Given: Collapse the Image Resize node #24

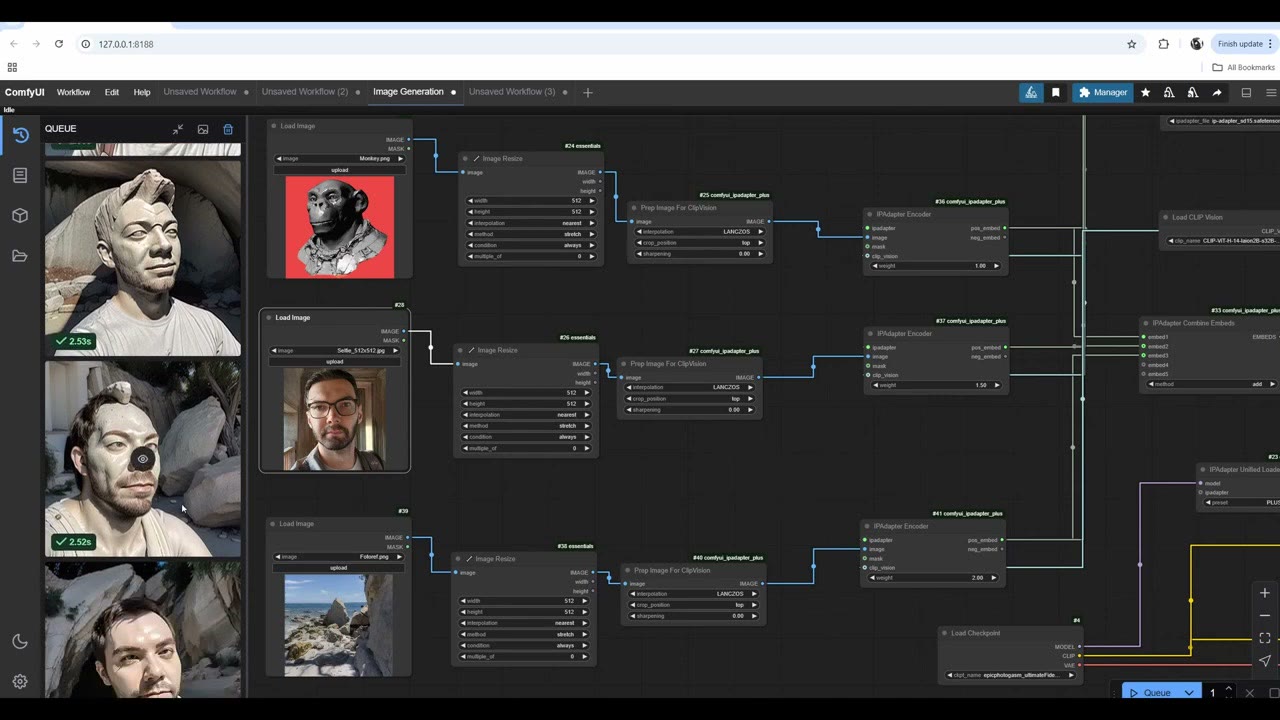Looking at the screenshot, I should coord(465,158).
